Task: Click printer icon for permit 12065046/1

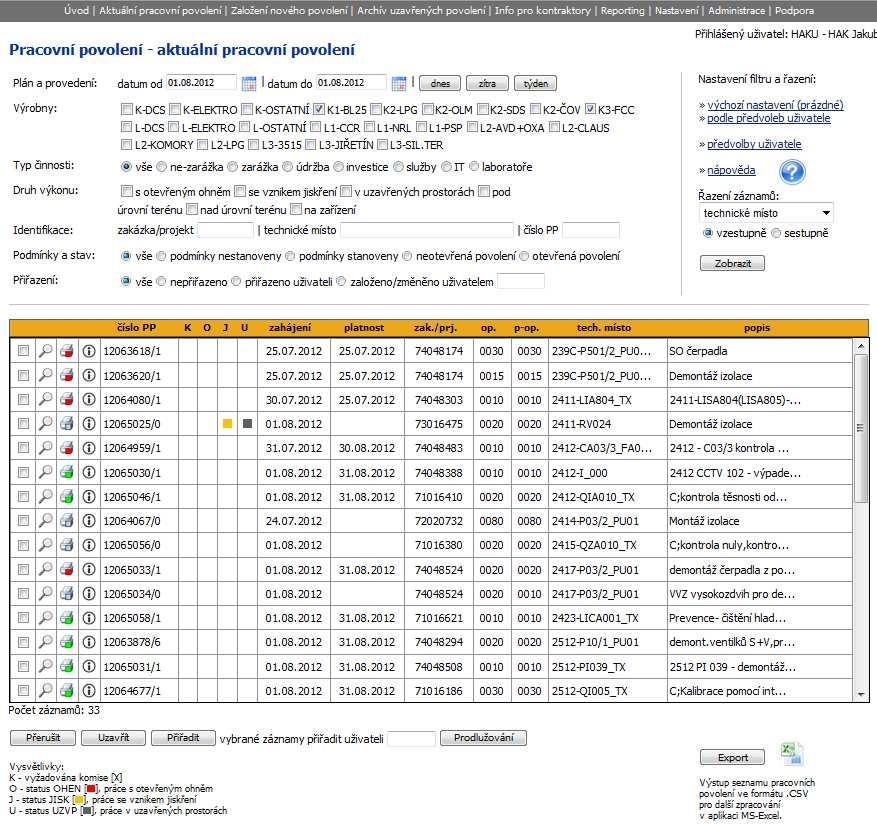Action: [67, 497]
